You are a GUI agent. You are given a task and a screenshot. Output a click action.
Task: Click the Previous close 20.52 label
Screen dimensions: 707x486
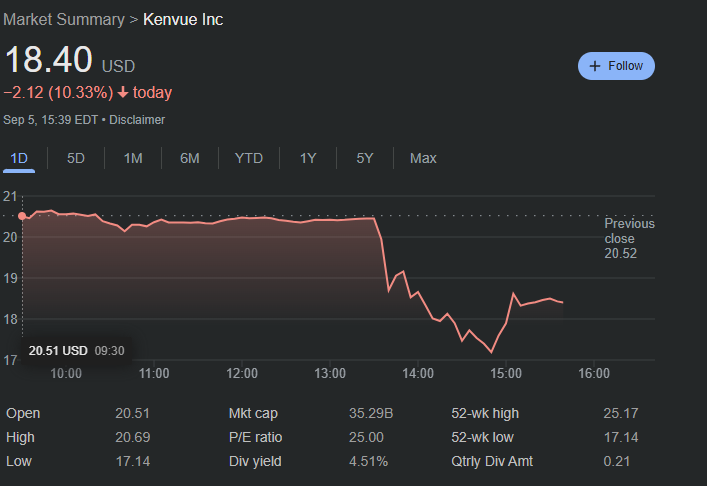pyautogui.click(x=629, y=238)
